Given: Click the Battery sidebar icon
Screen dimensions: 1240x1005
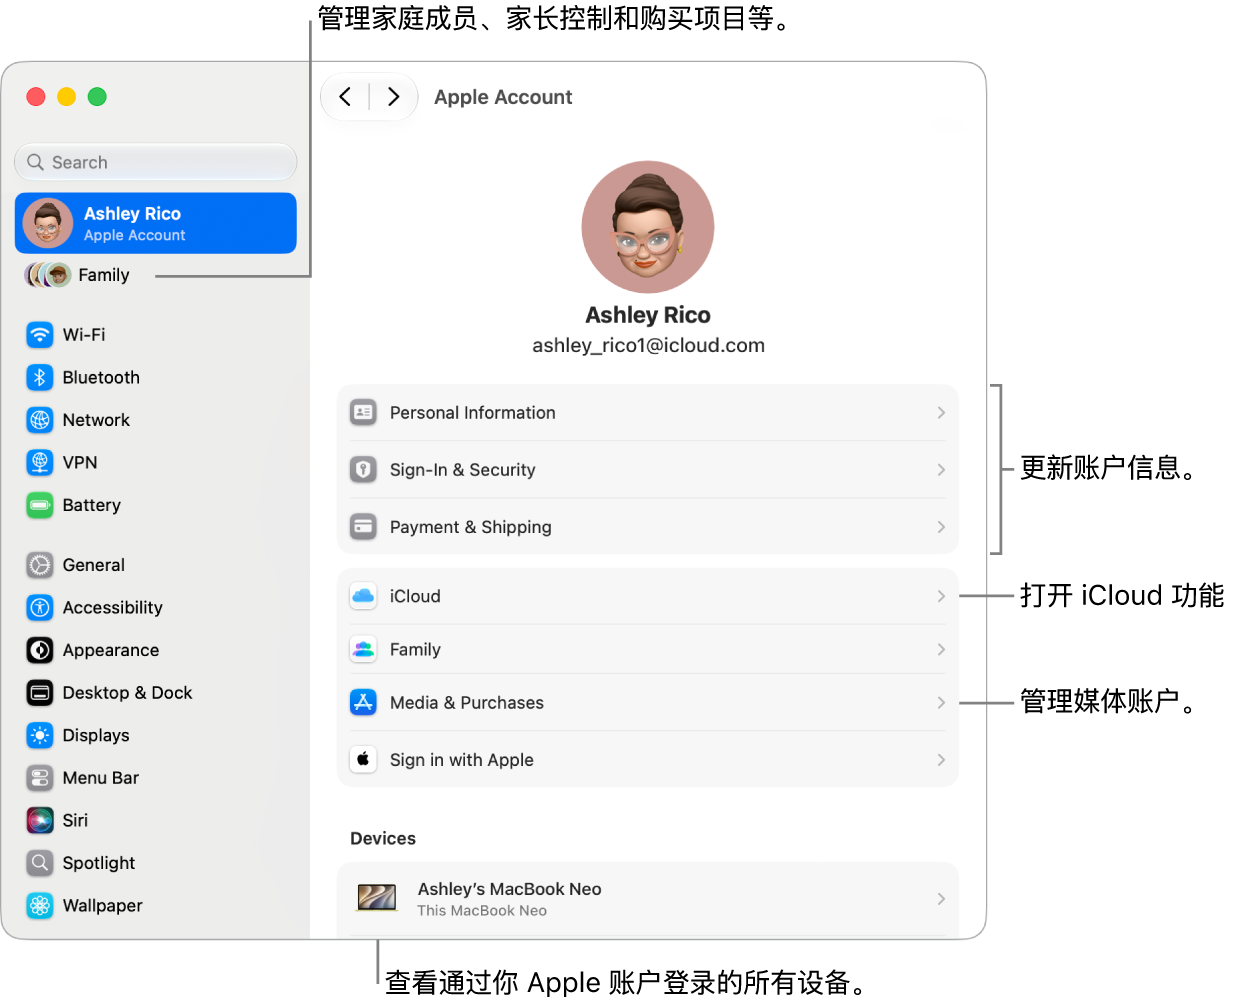Looking at the screenshot, I should (40, 505).
